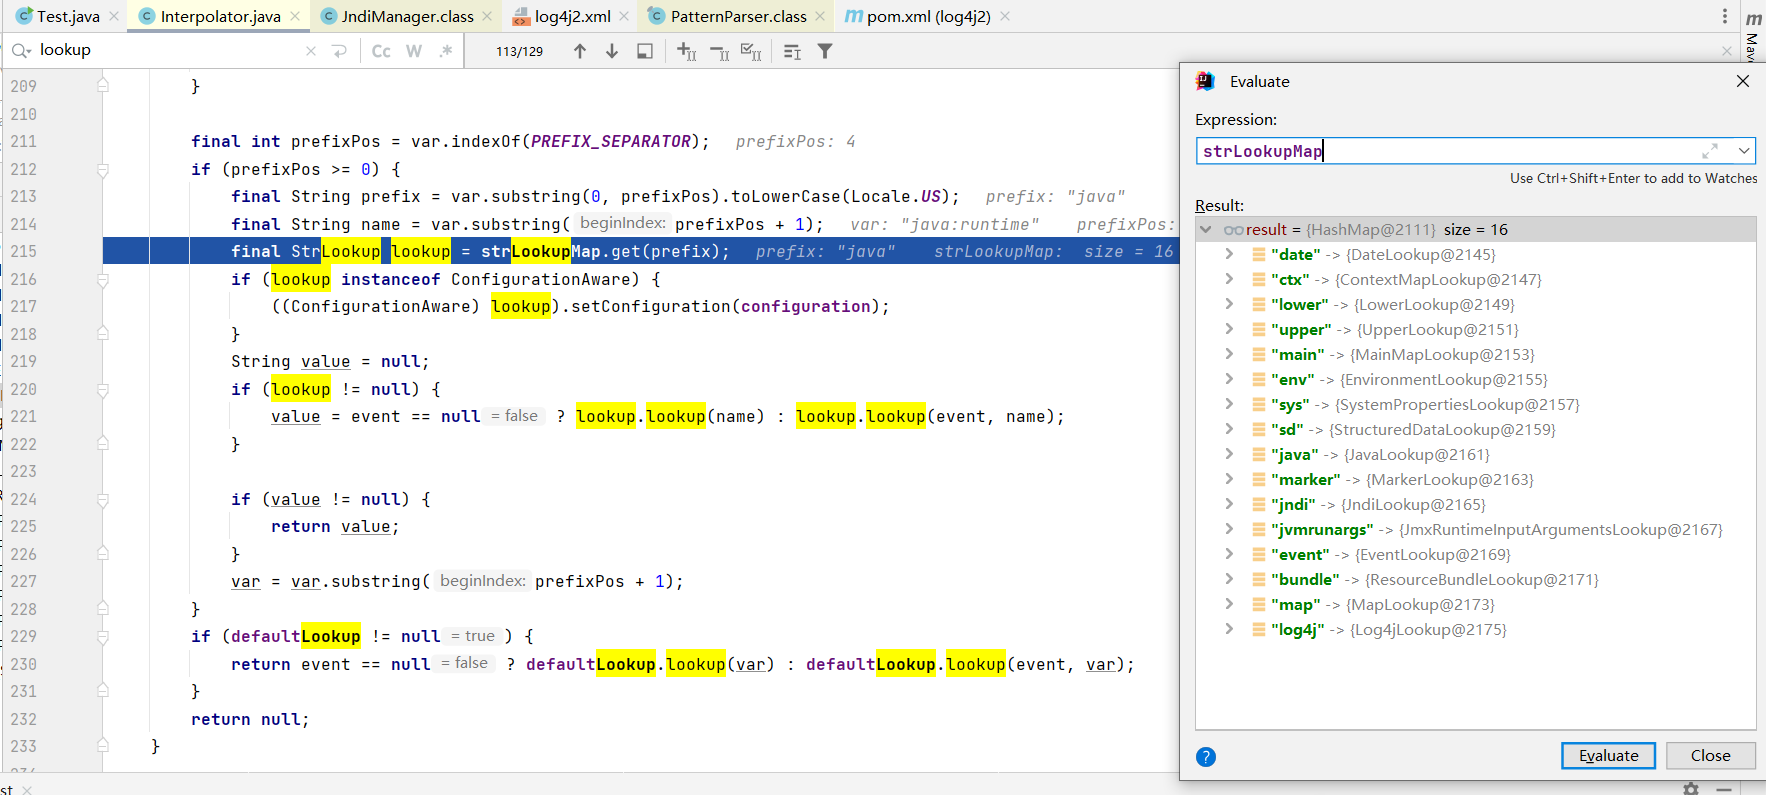Expand the "log4j" Log4jLookup entry
This screenshot has height=795, width=1766.
coord(1229,629)
